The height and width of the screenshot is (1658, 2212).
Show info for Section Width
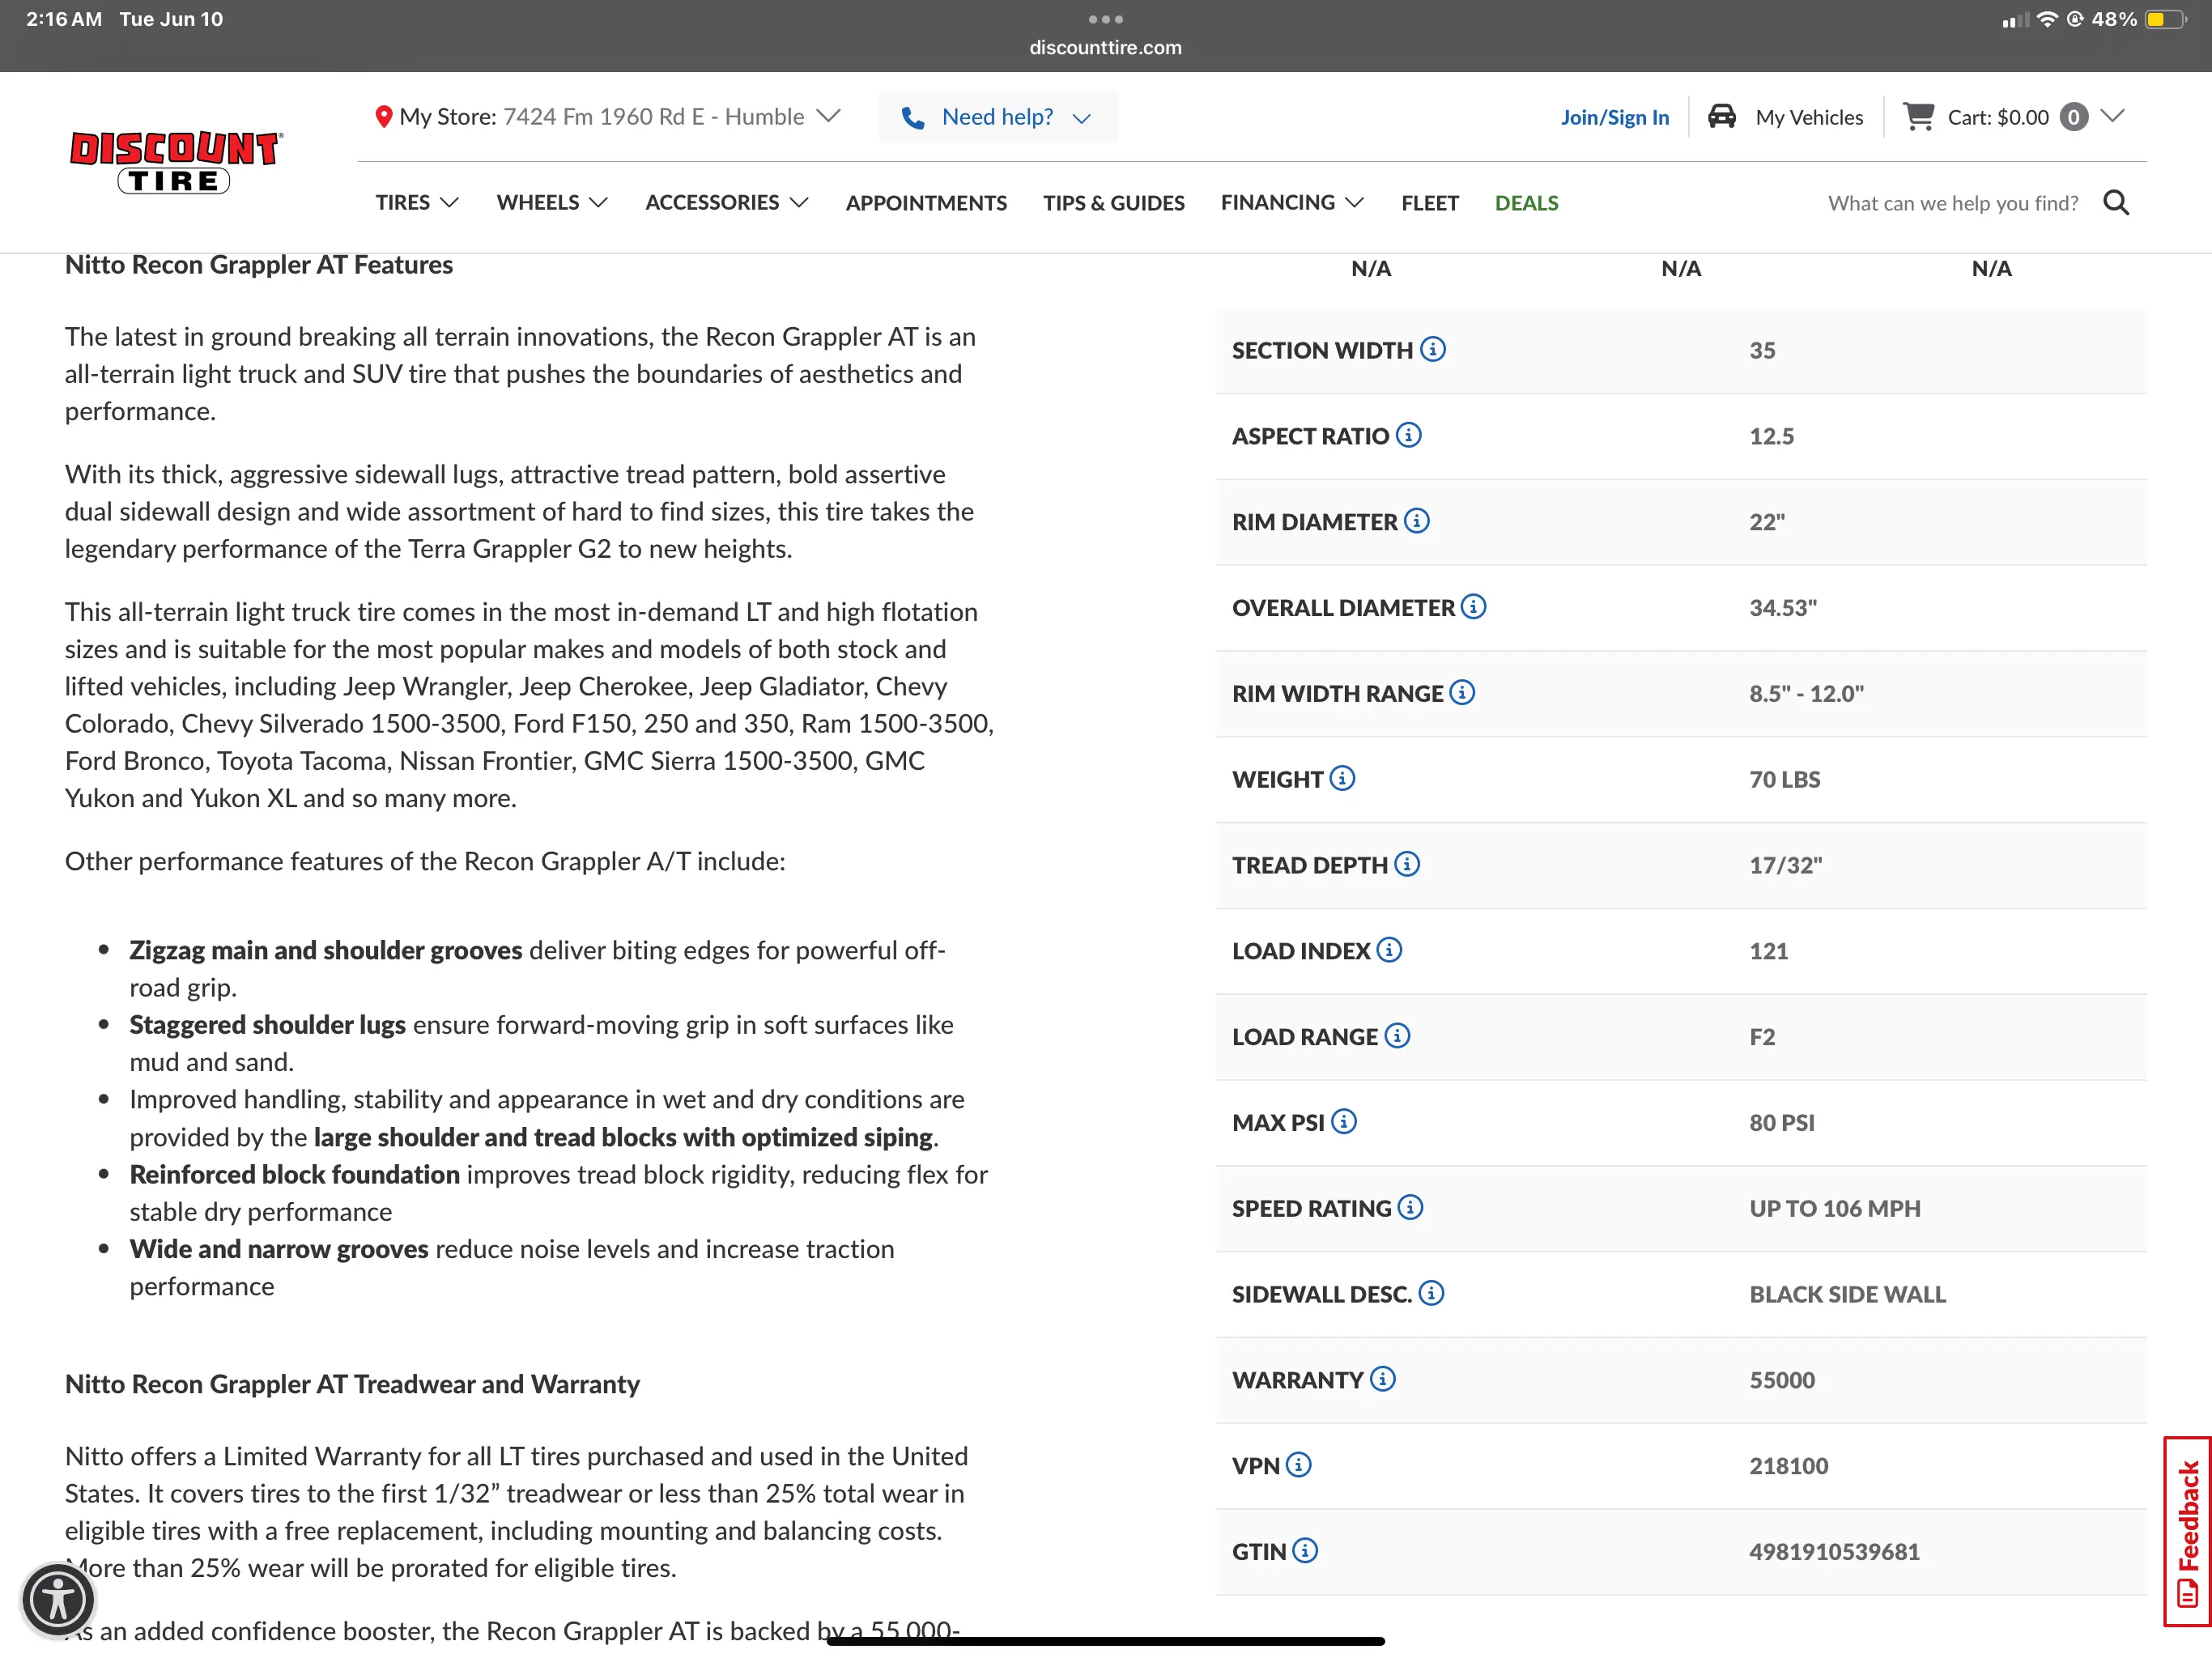click(1433, 349)
